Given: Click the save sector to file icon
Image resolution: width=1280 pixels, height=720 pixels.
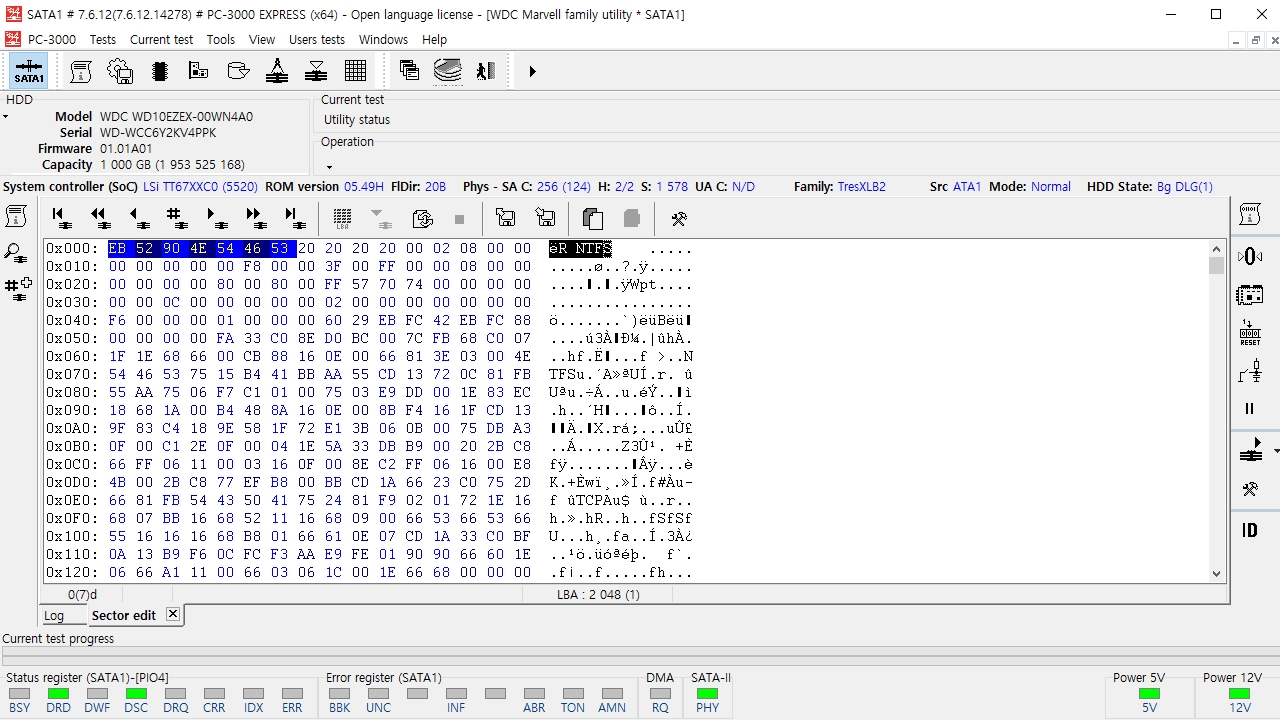Looking at the screenshot, I should coord(545,218).
